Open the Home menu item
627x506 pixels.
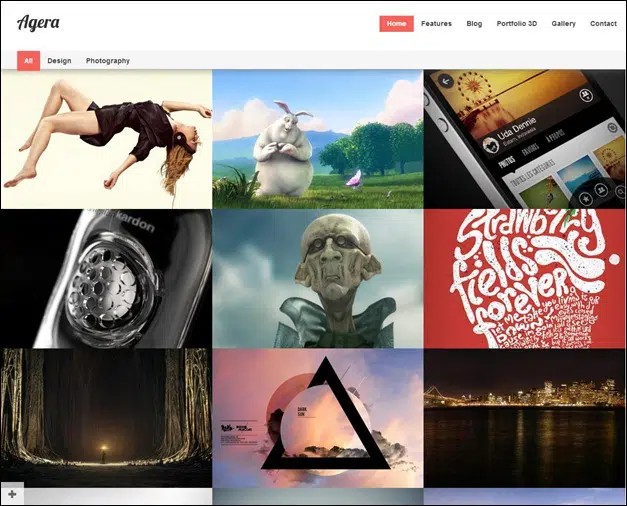396,24
